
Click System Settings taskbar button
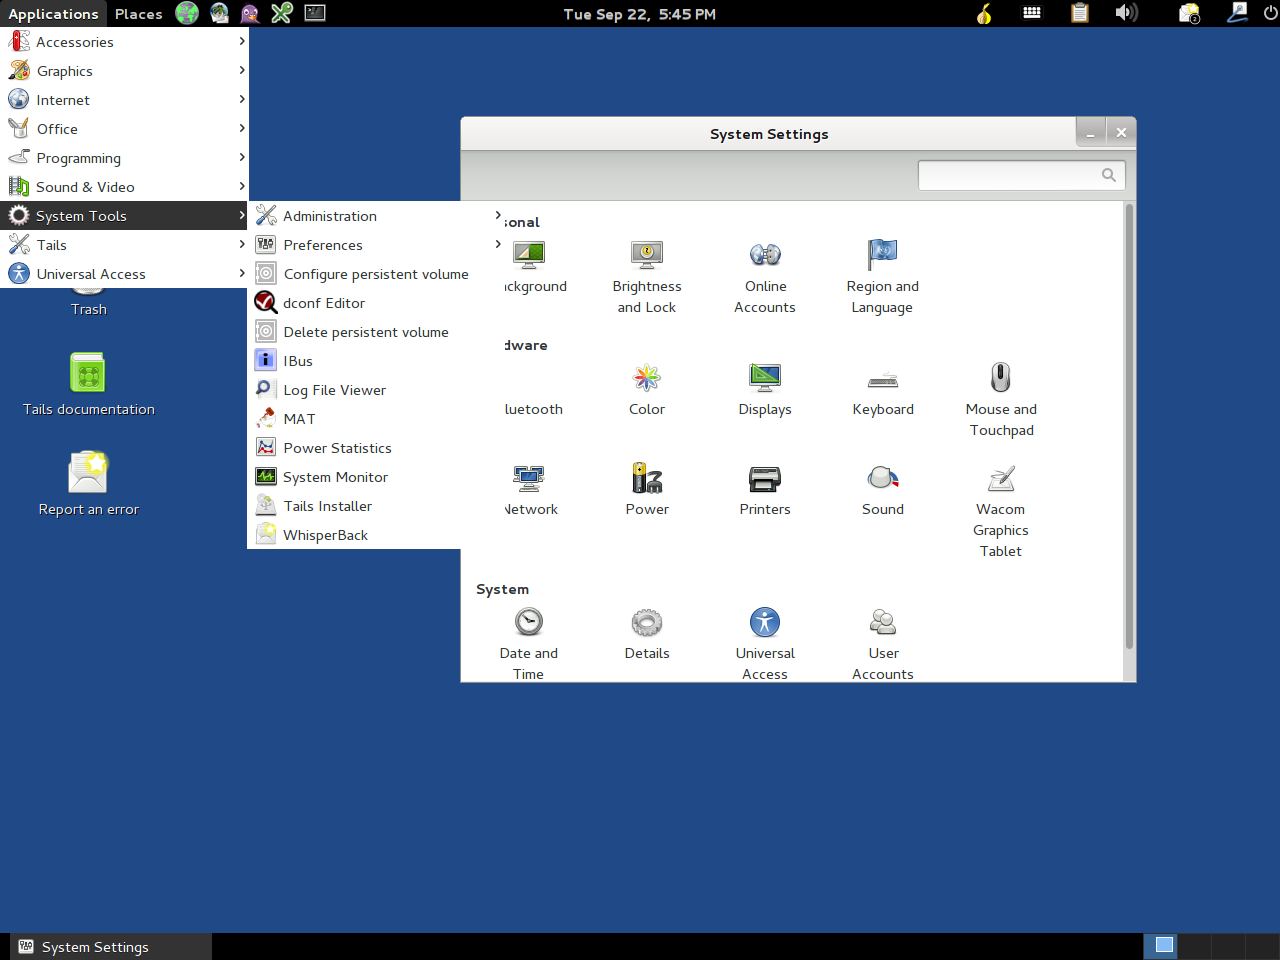click(110, 947)
